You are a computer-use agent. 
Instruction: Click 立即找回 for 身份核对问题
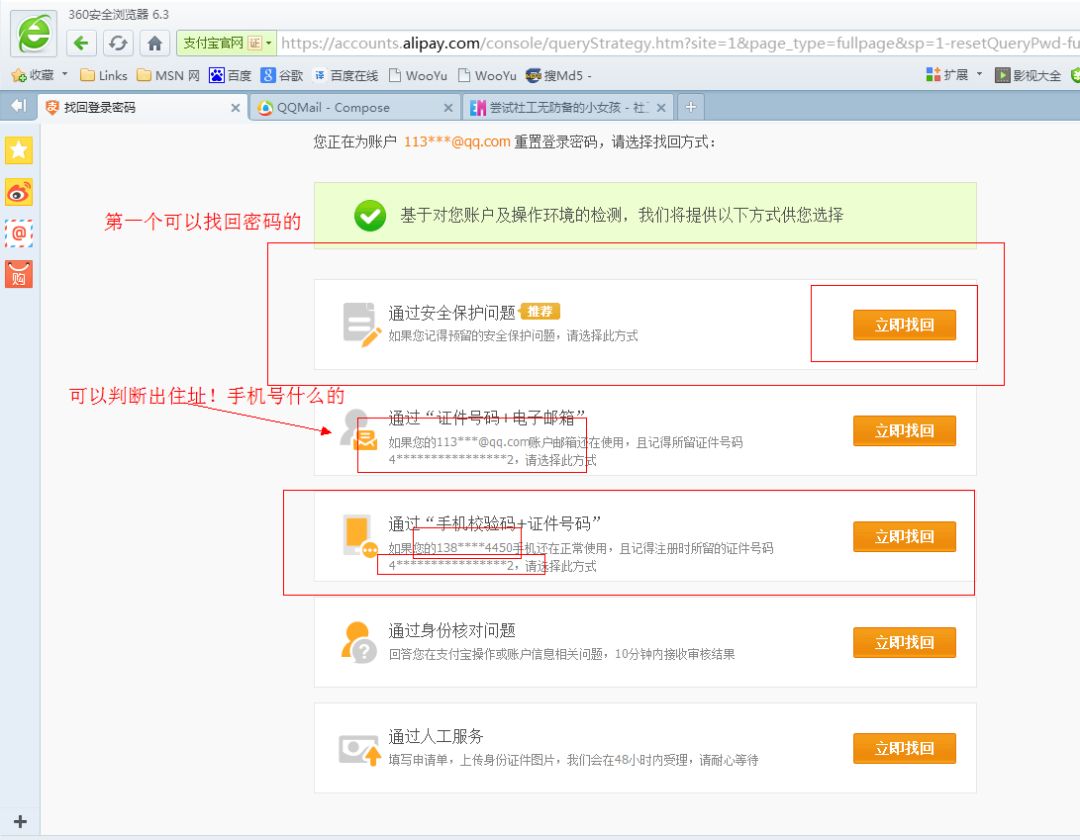click(x=904, y=642)
